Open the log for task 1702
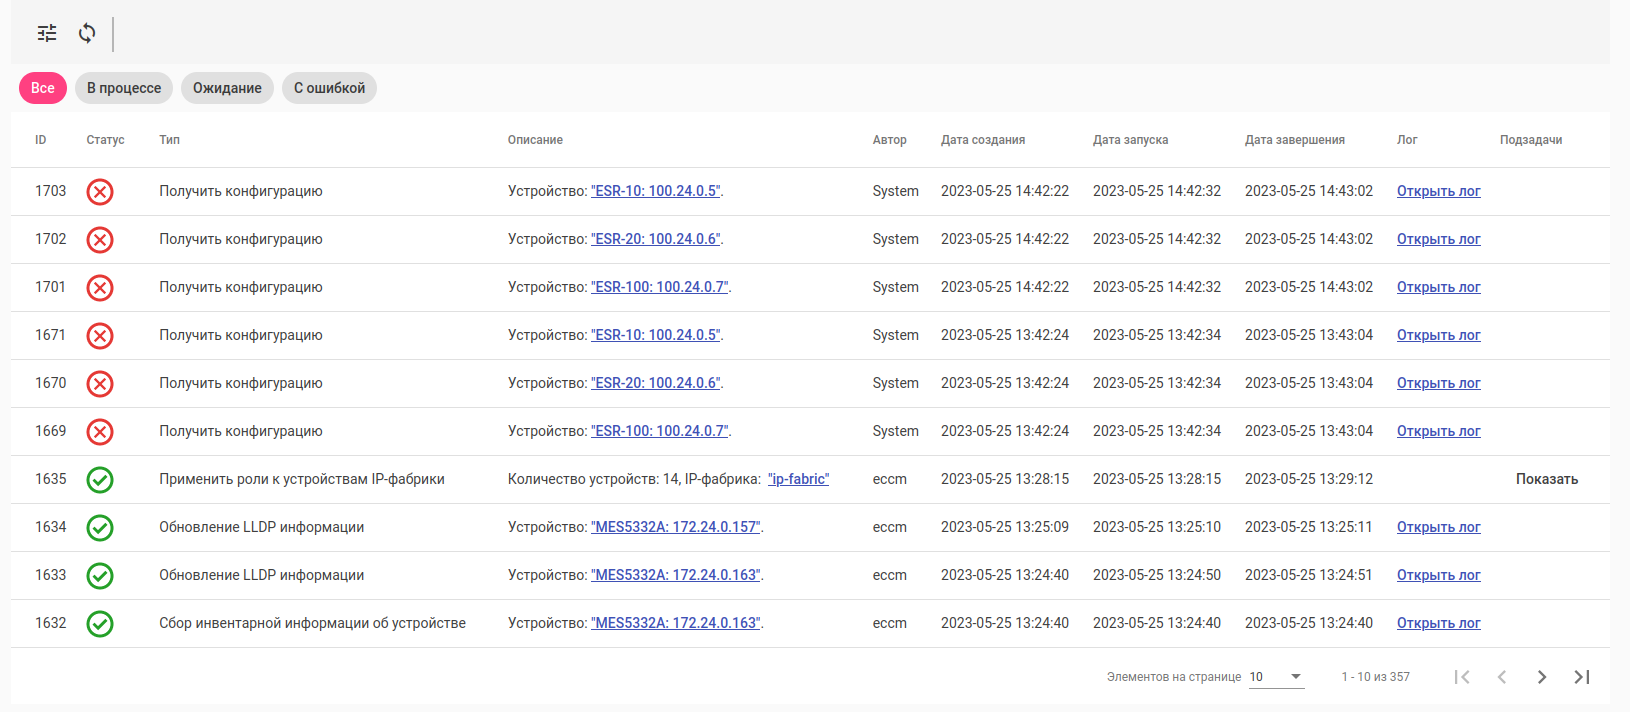The height and width of the screenshot is (712, 1630). pos(1438,239)
